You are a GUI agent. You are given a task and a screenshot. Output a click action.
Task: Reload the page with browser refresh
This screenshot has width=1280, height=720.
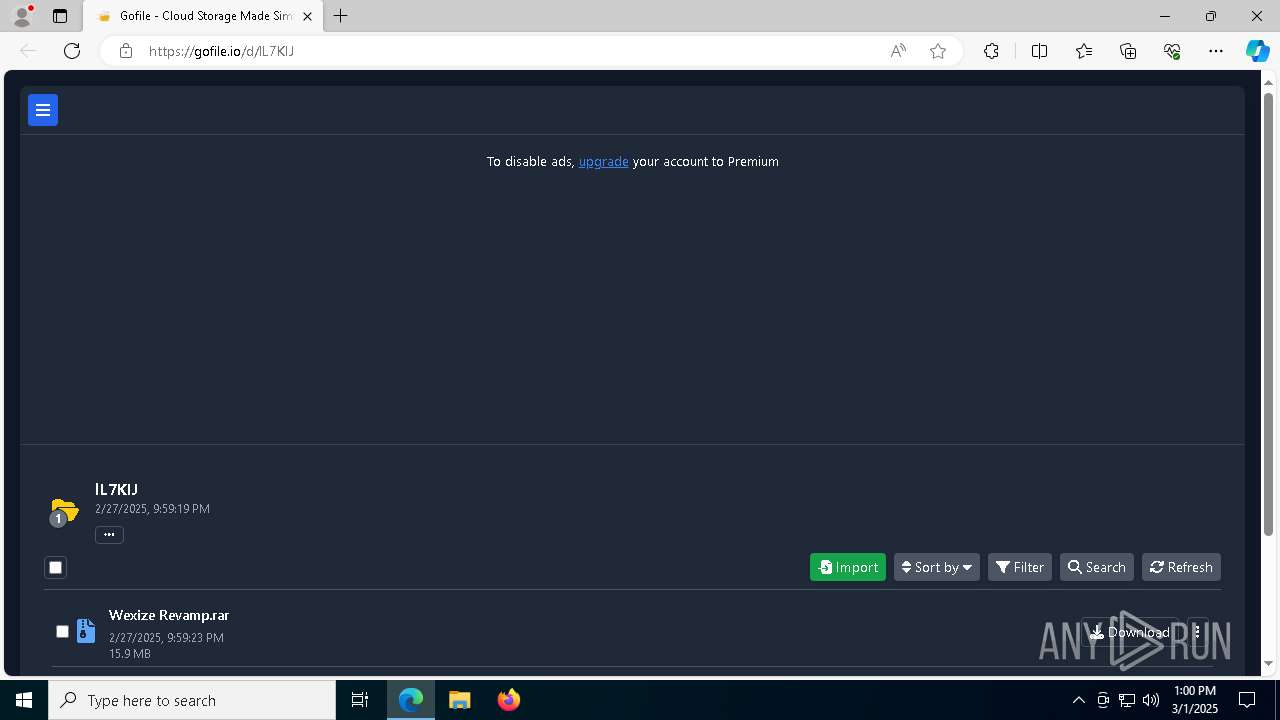pos(72,51)
